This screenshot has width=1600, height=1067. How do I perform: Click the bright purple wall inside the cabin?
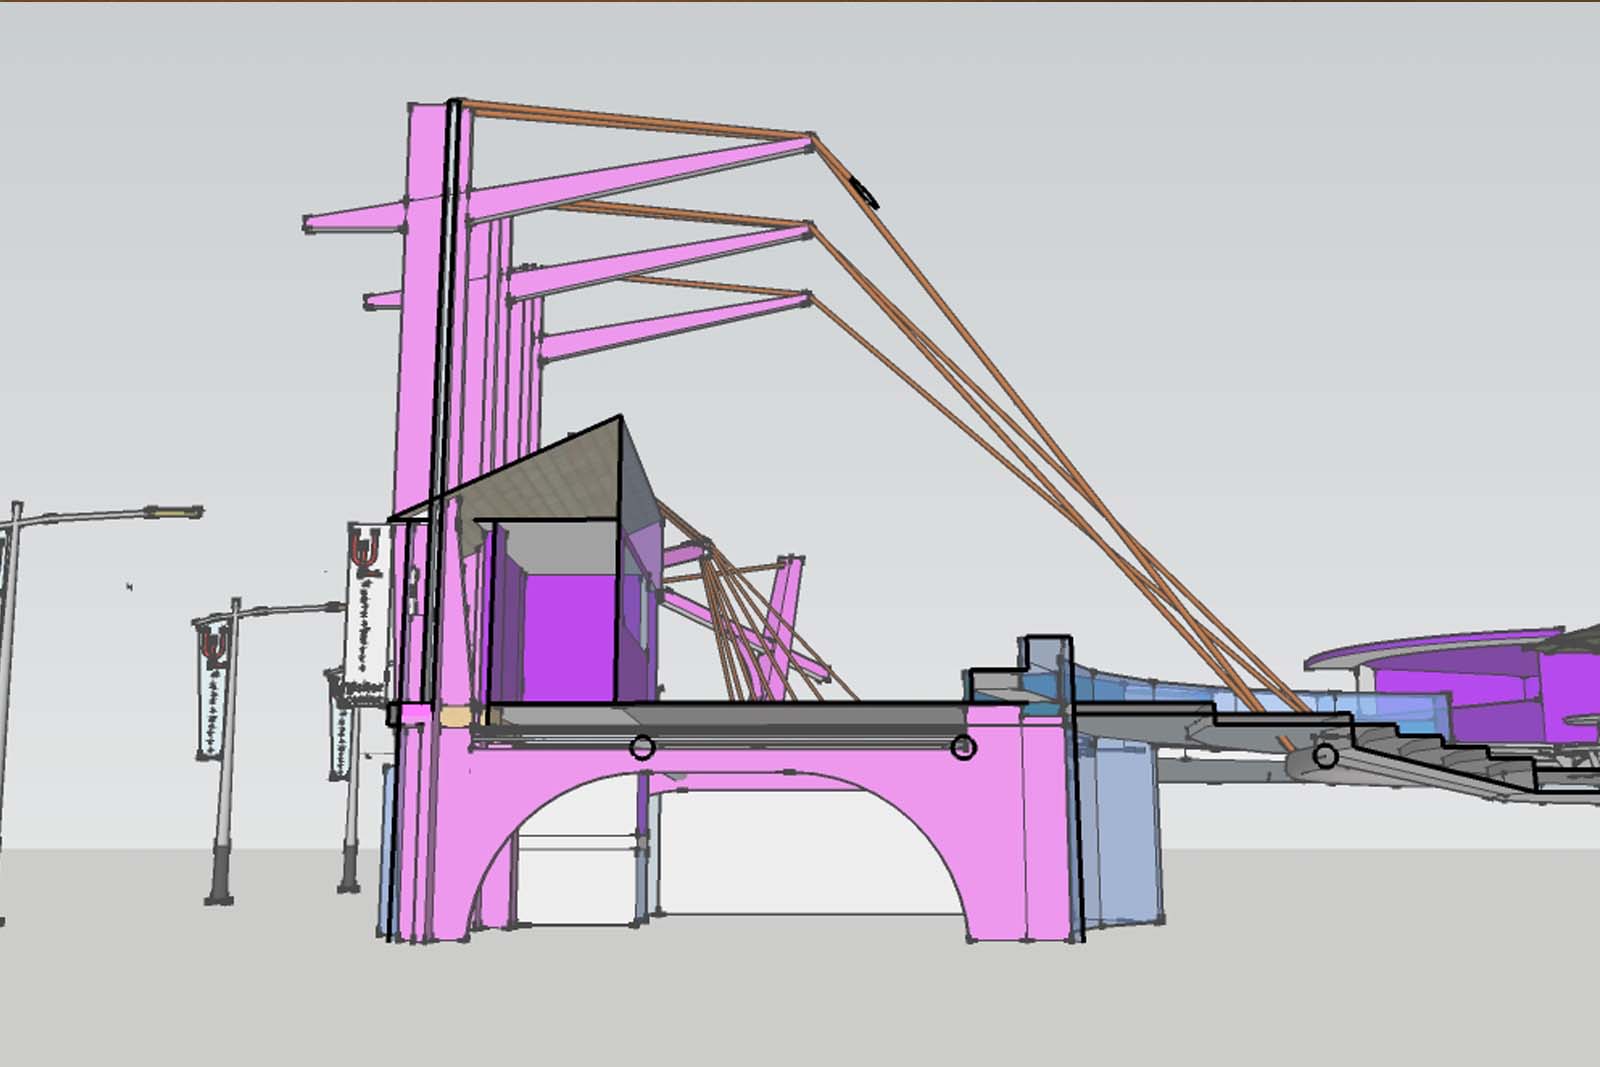point(568,637)
